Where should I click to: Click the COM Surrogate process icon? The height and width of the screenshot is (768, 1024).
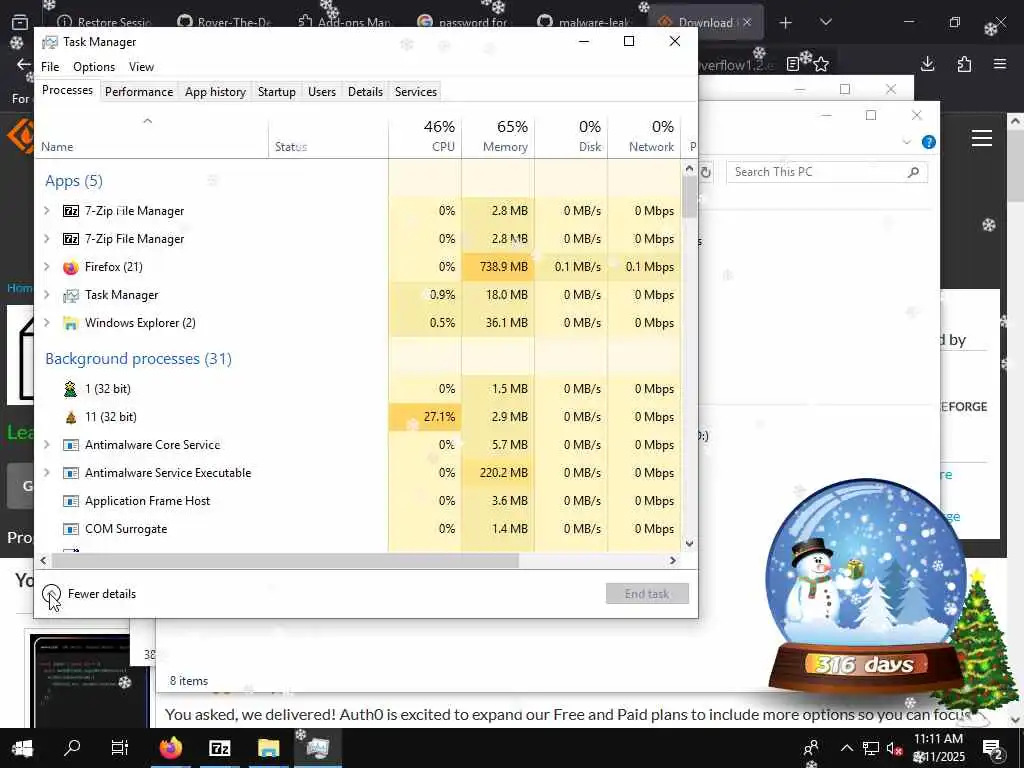(71, 530)
